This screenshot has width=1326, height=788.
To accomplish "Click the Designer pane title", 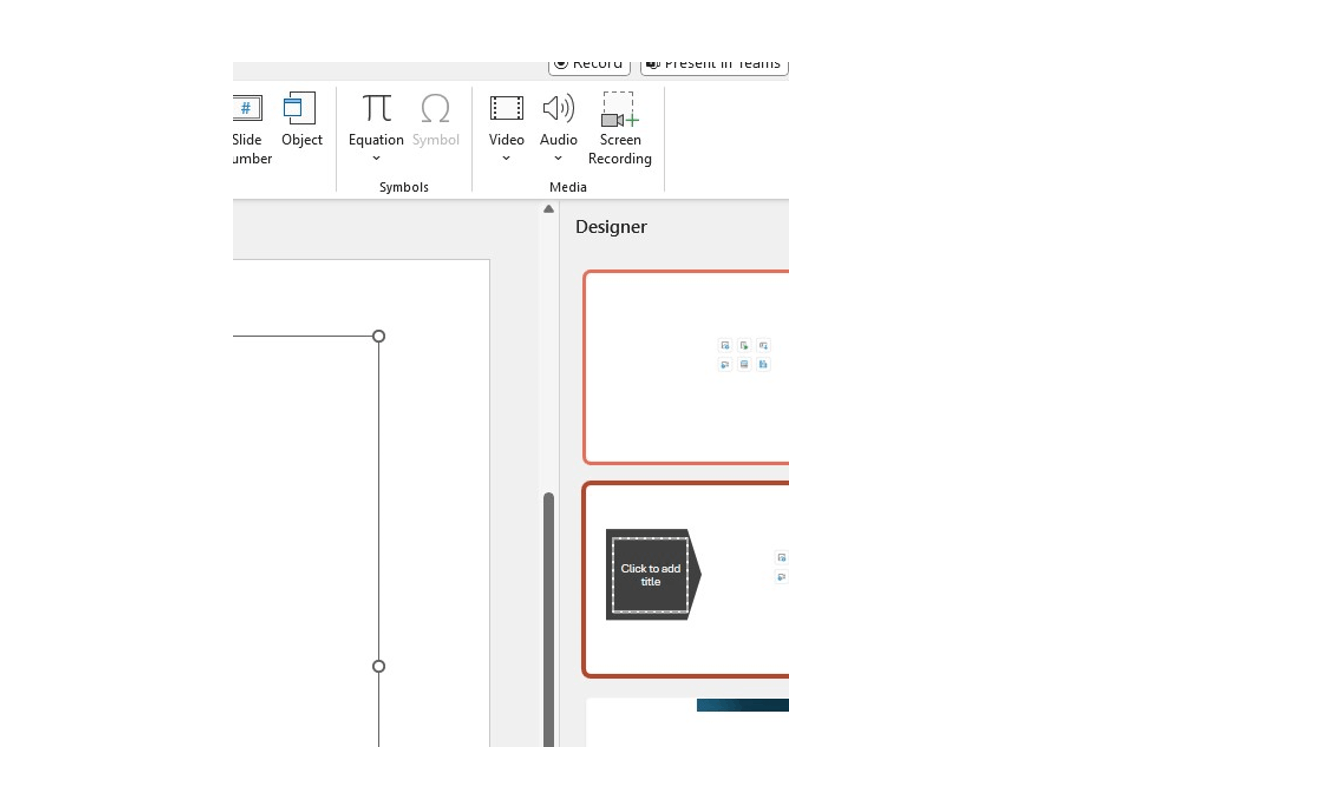I will pos(611,227).
